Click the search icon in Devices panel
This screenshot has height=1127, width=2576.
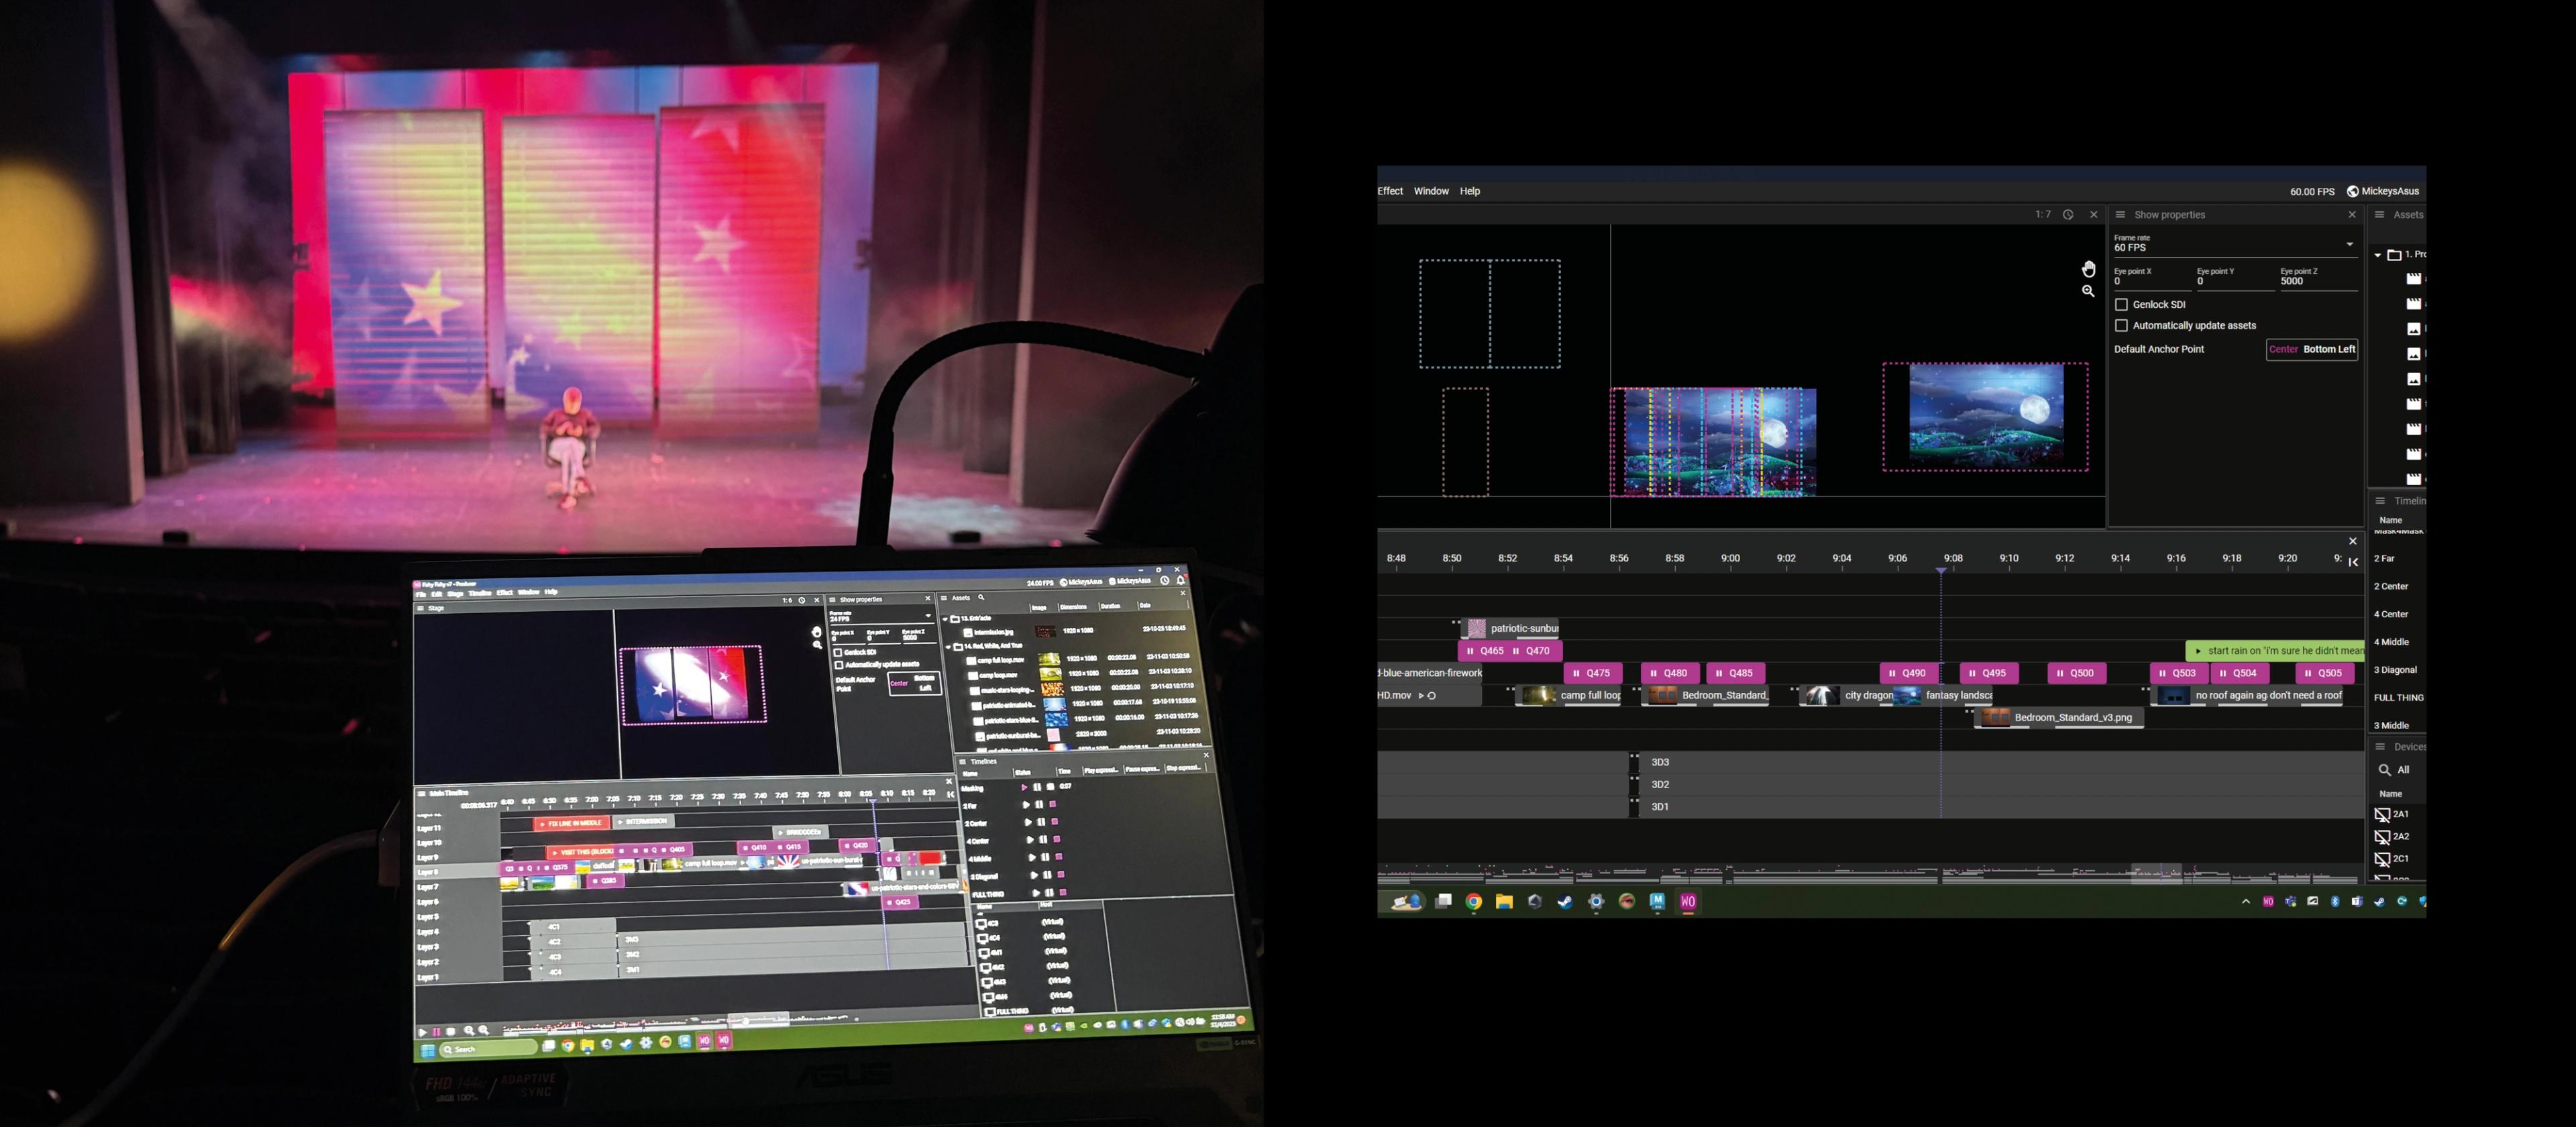(2384, 770)
